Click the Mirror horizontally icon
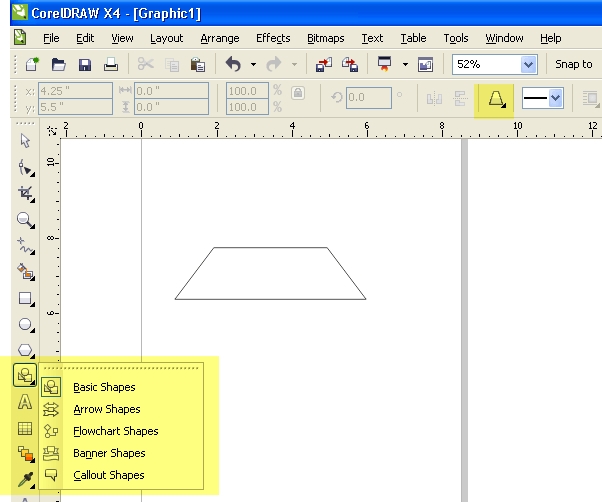 pyautogui.click(x=434, y=99)
